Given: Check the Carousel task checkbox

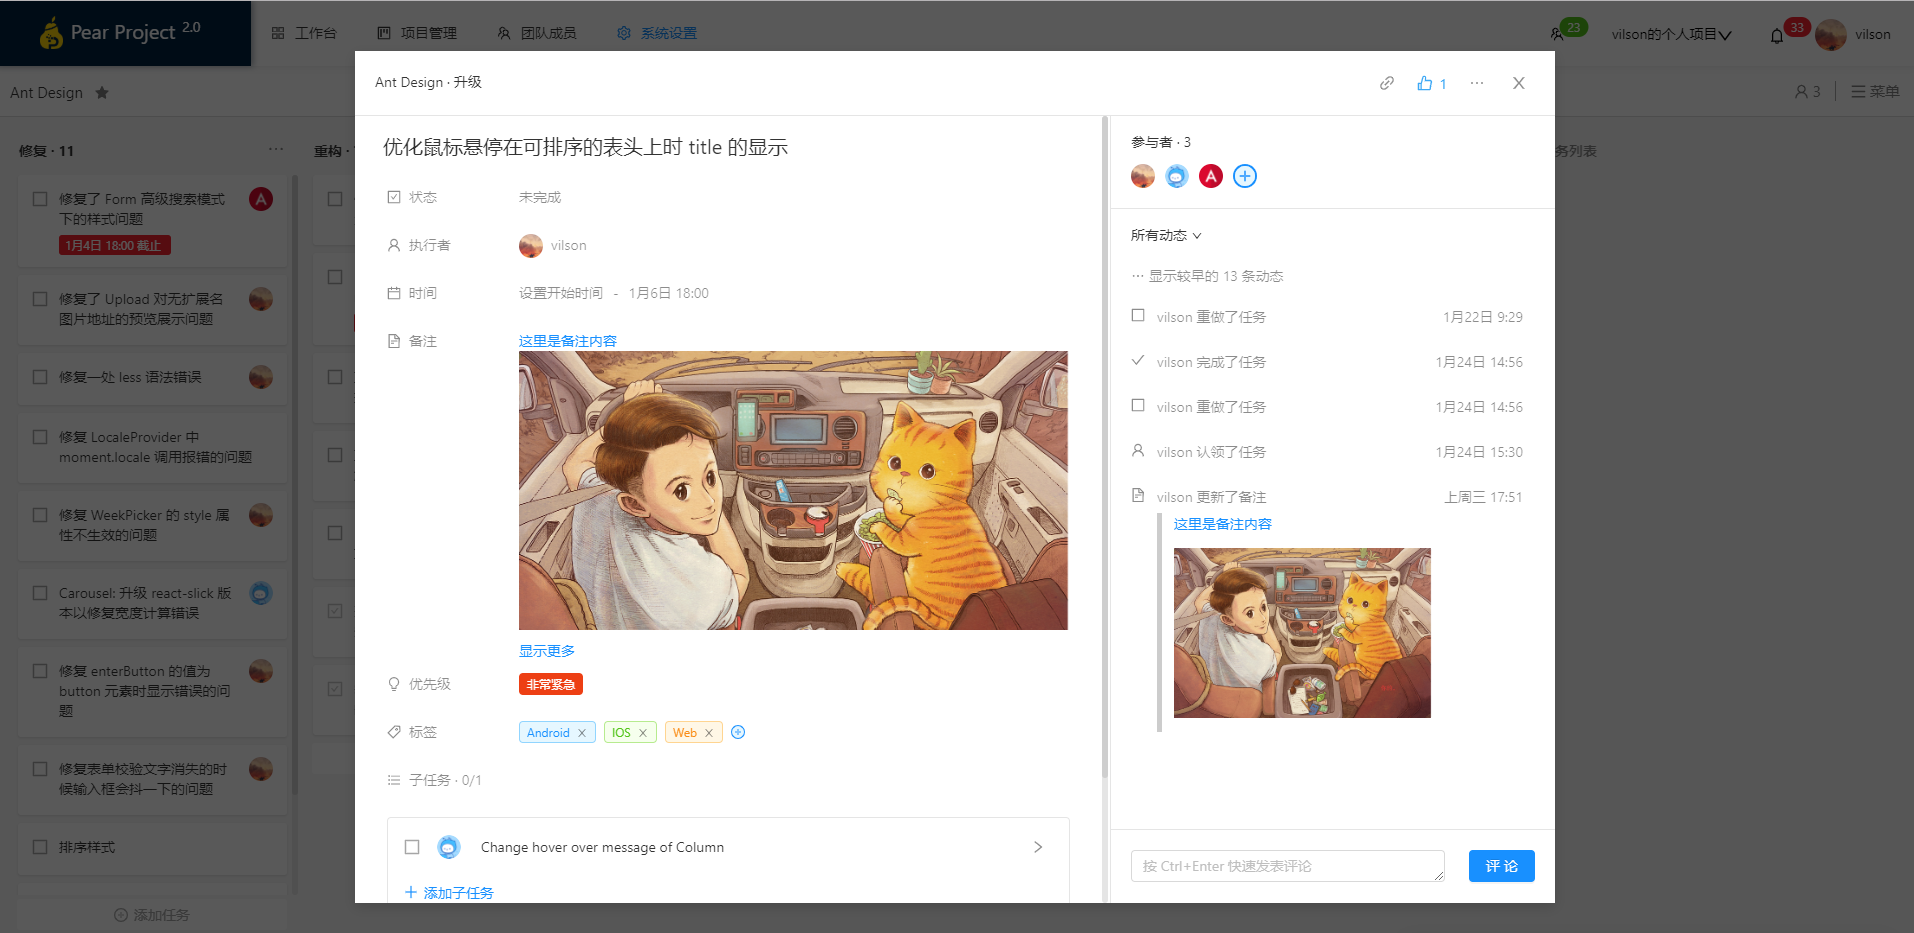Looking at the screenshot, I should [40, 593].
